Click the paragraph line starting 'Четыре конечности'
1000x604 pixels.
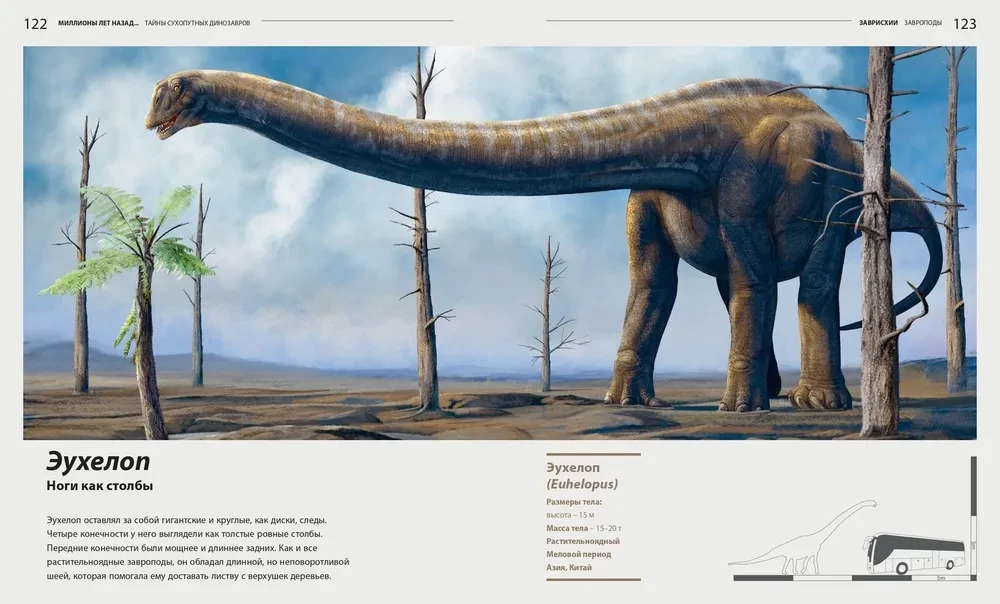(184, 534)
